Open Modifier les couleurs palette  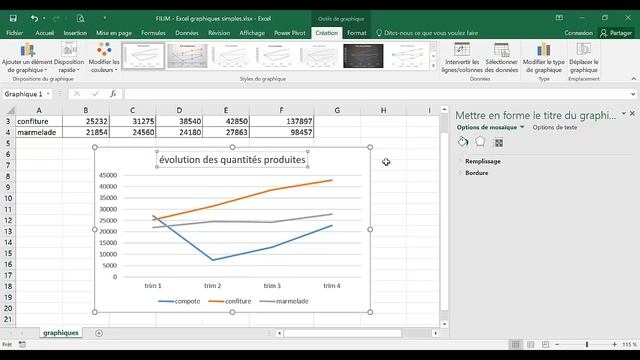[x=104, y=58]
